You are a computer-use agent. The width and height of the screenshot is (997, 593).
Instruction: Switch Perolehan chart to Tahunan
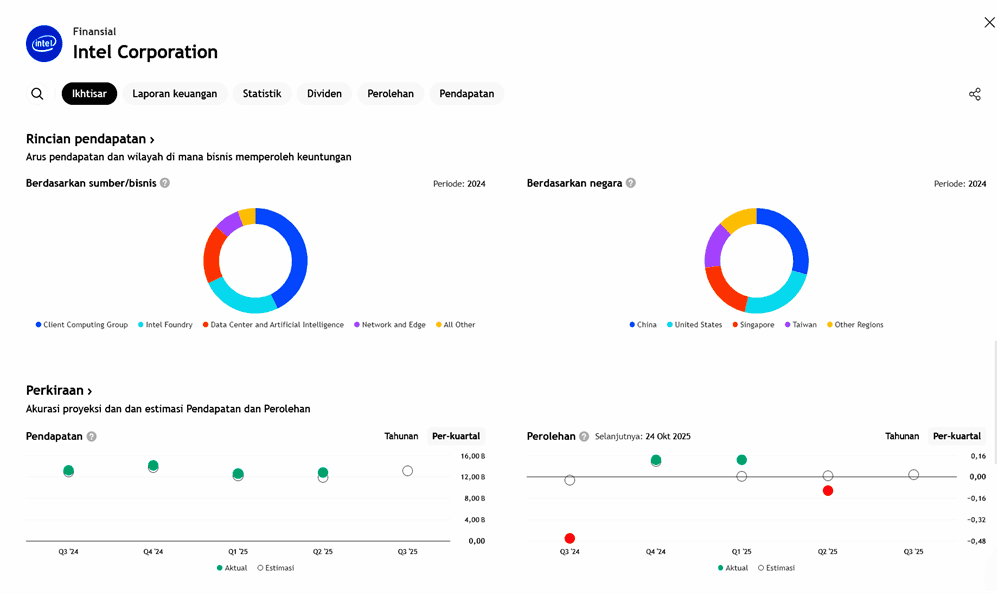click(x=901, y=436)
